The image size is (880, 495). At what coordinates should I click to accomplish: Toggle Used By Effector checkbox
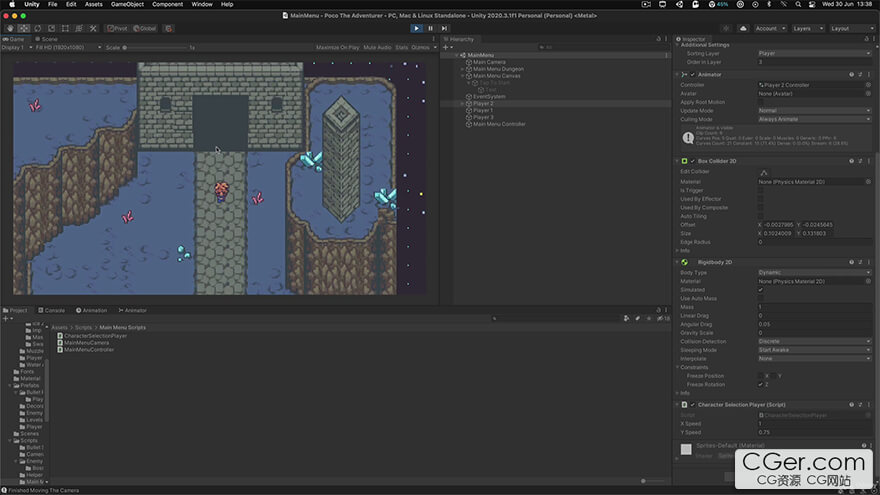pos(761,199)
